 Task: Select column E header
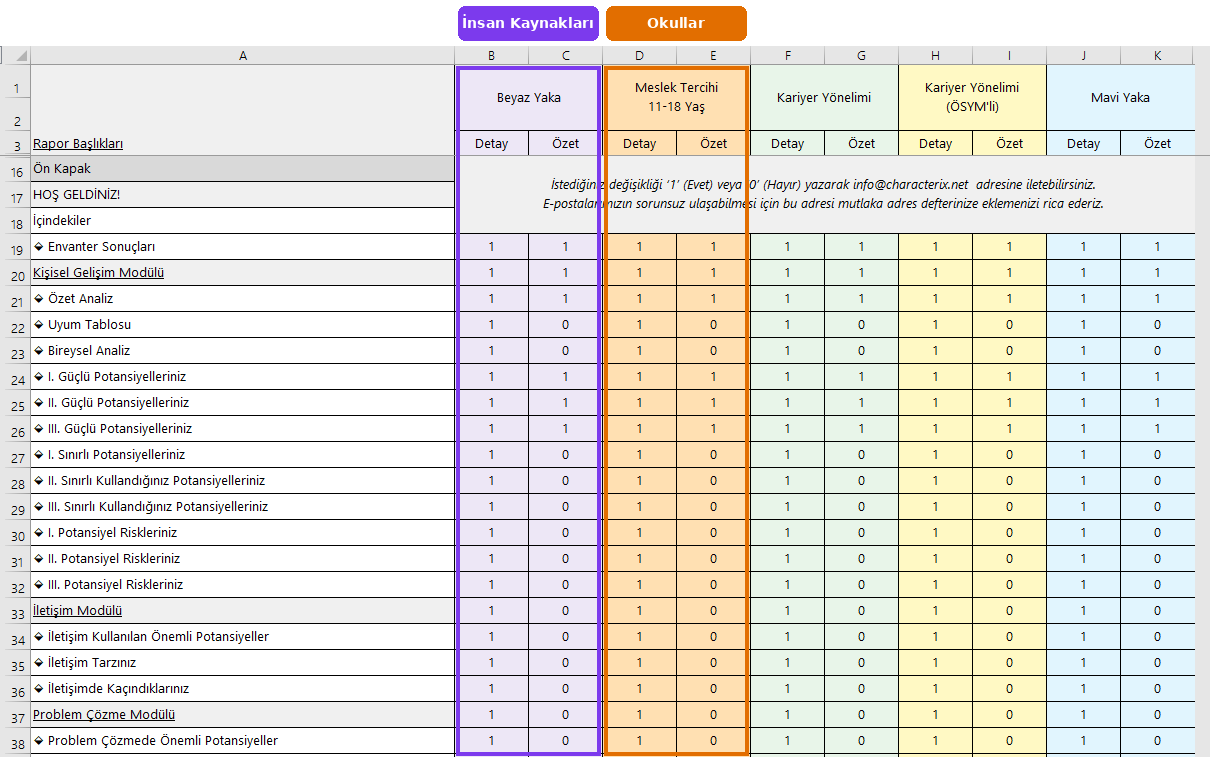click(x=713, y=56)
